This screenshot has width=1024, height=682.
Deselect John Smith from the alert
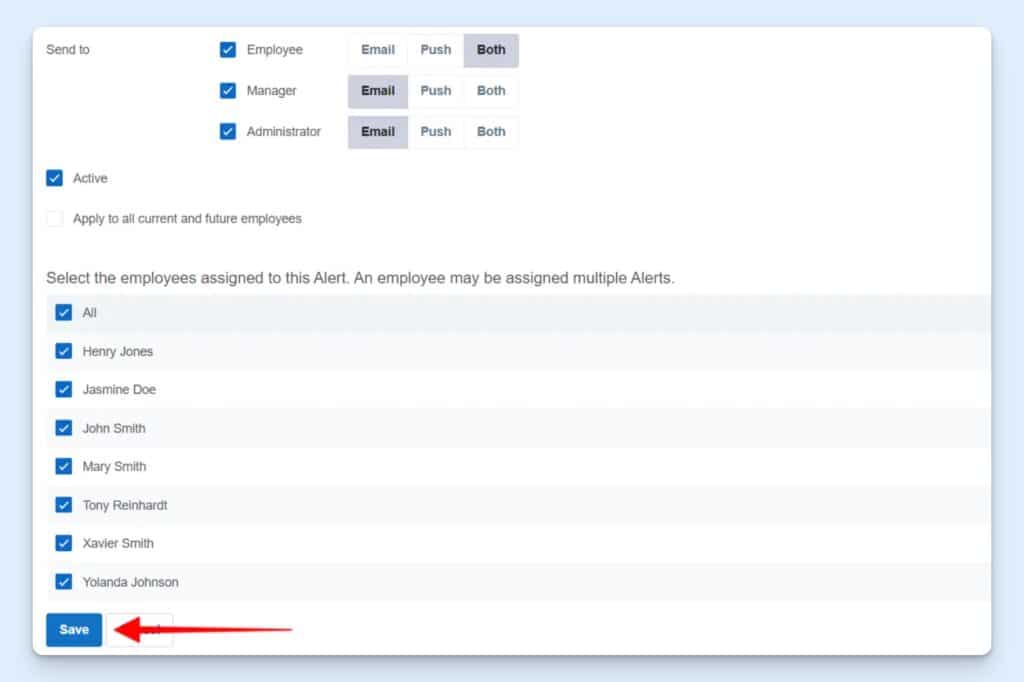point(64,428)
